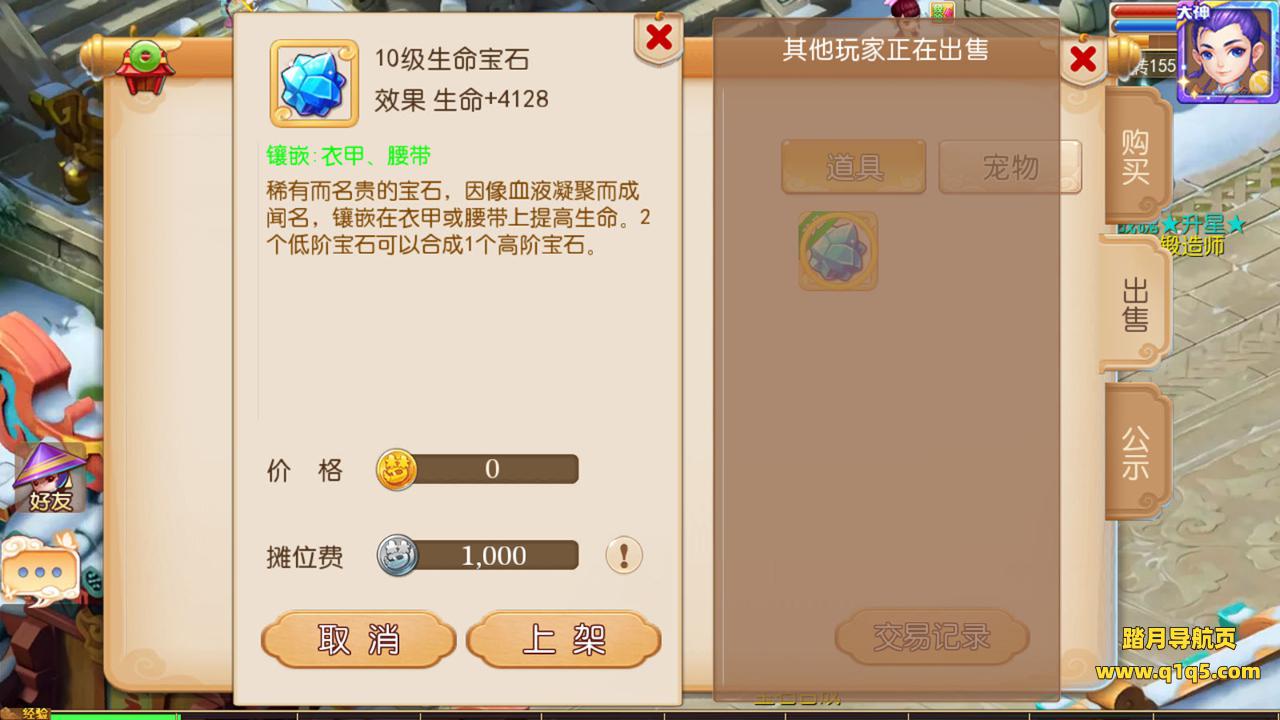Click the silver coin icon beside 摊位费
Viewport: 1280px width, 720px height.
tap(396, 555)
